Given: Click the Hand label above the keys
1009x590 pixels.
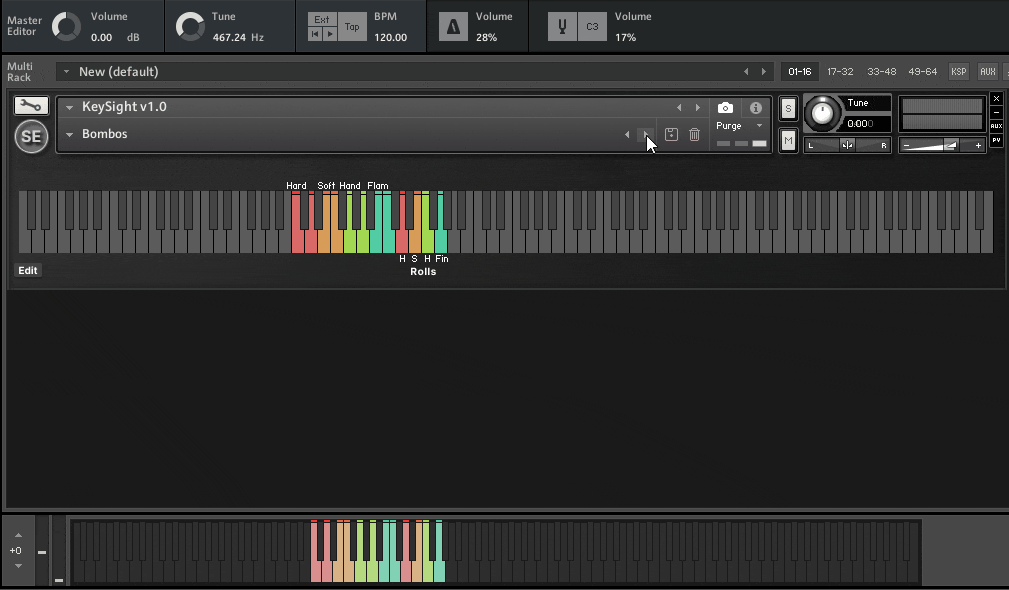Looking at the screenshot, I should click(x=350, y=185).
